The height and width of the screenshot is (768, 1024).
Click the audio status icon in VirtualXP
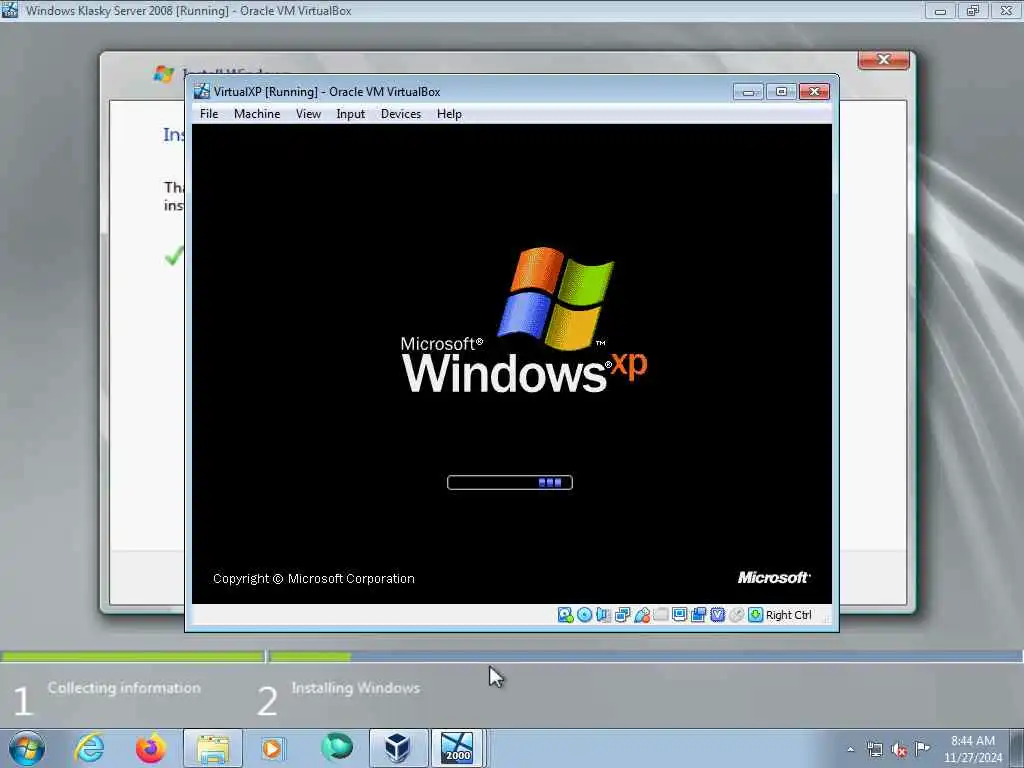point(603,615)
